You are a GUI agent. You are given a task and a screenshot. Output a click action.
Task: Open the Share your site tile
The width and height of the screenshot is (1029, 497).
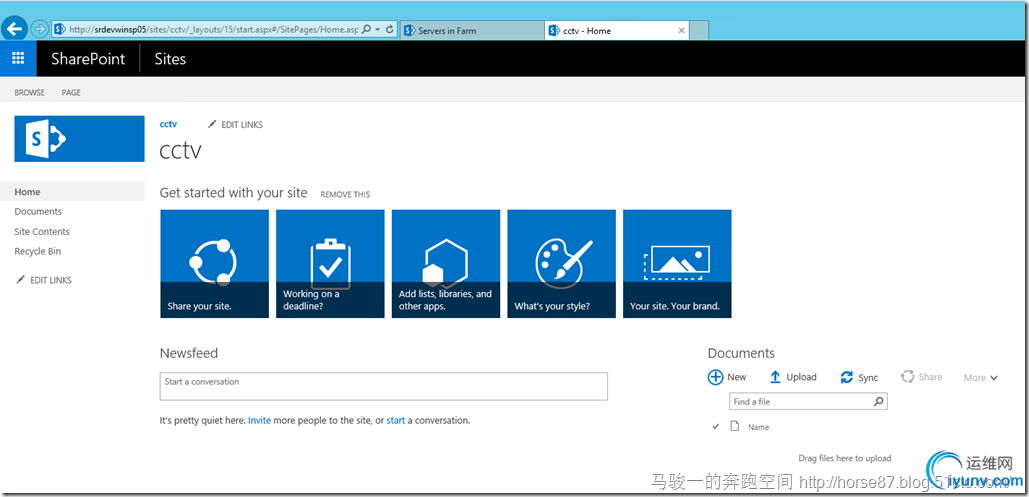click(x=215, y=264)
